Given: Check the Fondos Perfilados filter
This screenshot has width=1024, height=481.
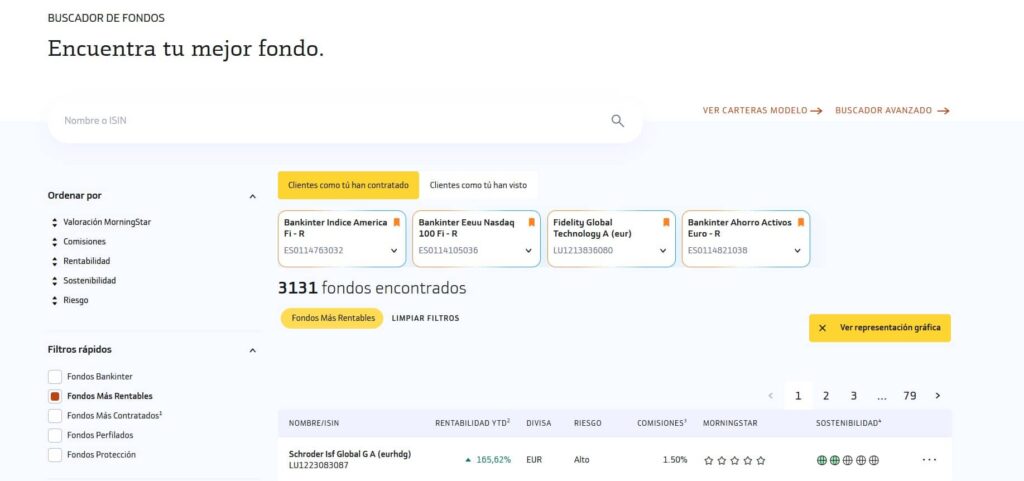Looking at the screenshot, I should [55, 435].
